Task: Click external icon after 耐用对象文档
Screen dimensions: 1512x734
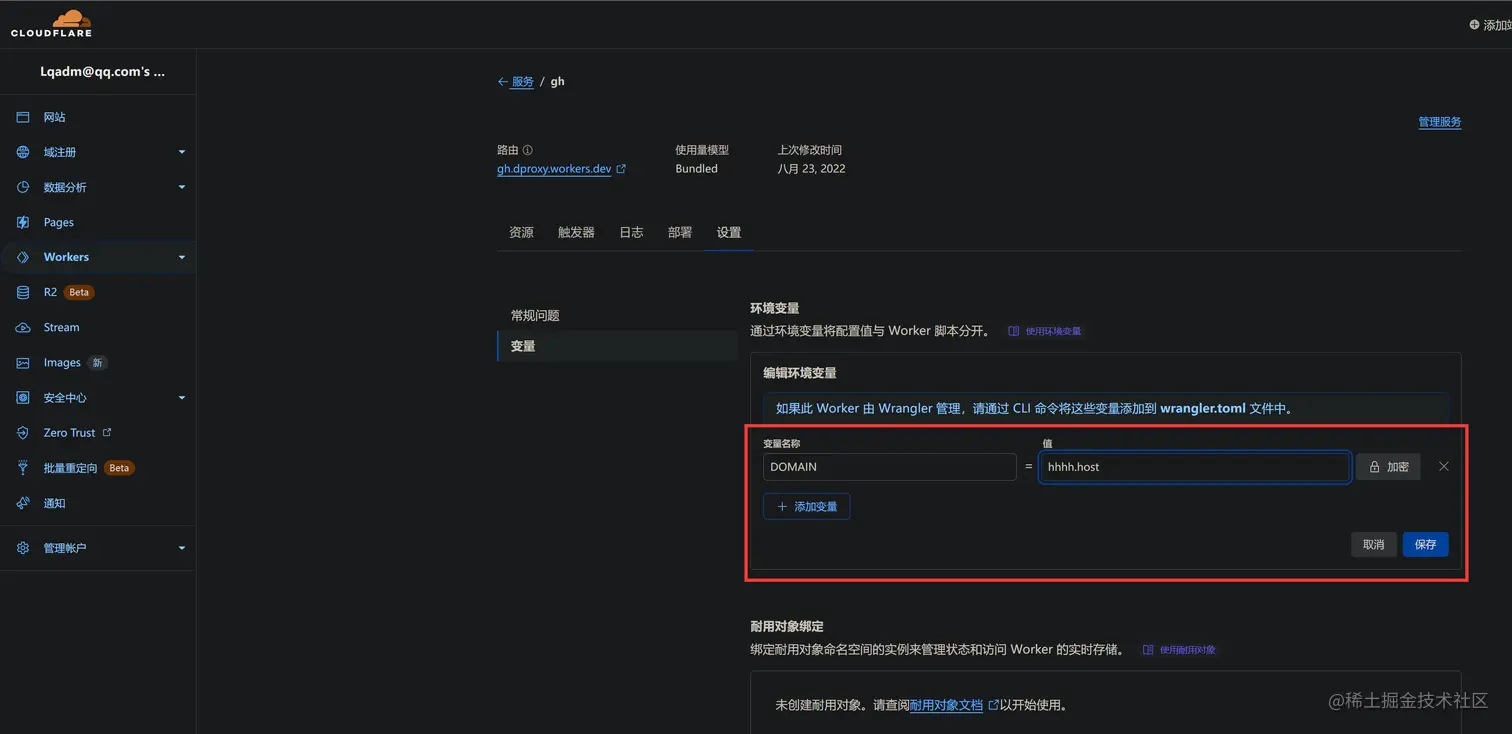Action: click(x=993, y=705)
